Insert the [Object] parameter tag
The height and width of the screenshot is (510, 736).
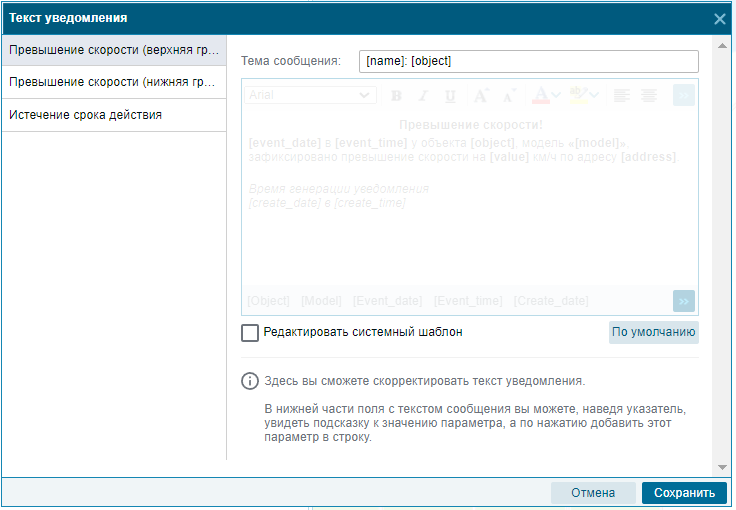[268, 301]
